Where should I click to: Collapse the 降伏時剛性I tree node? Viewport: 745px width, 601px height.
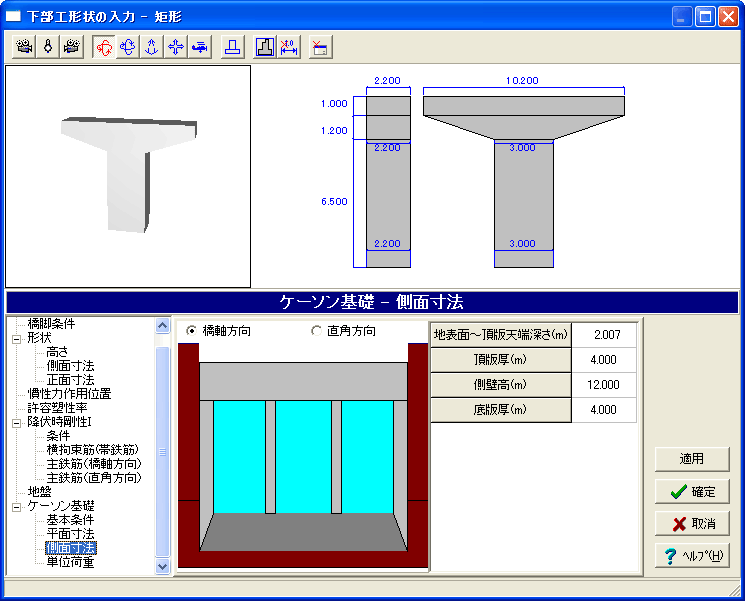point(17,423)
